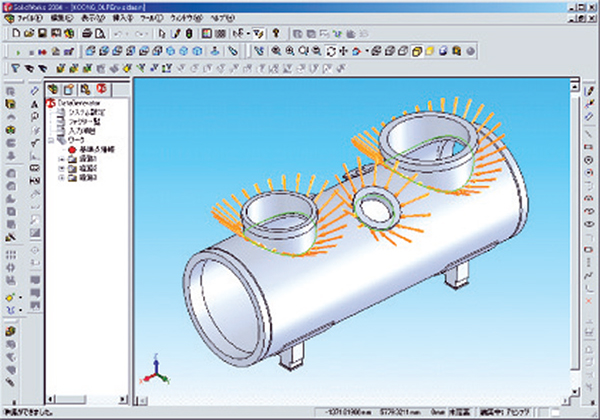Select the DataGenerator root tree item

coord(80,102)
